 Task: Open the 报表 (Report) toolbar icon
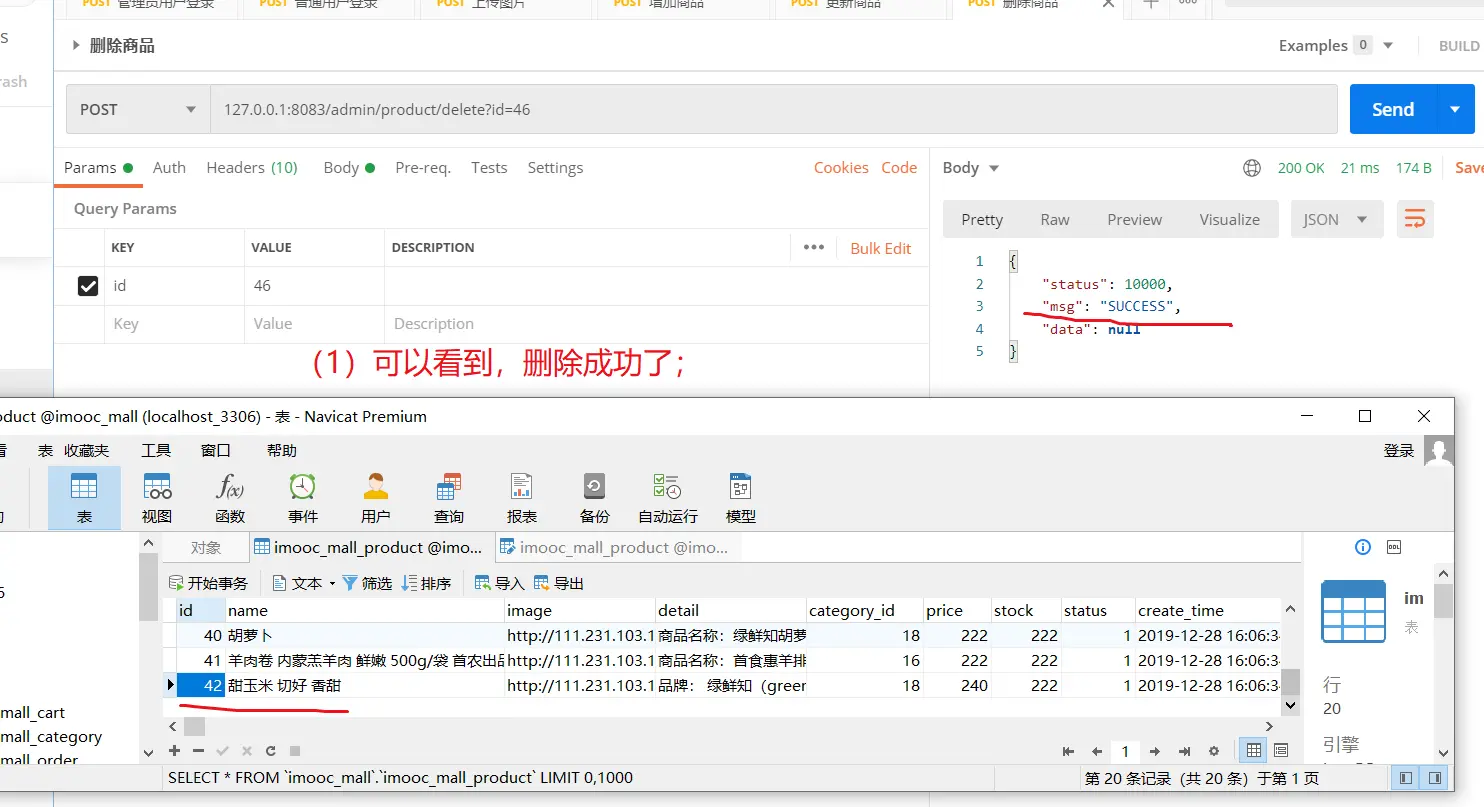521,498
